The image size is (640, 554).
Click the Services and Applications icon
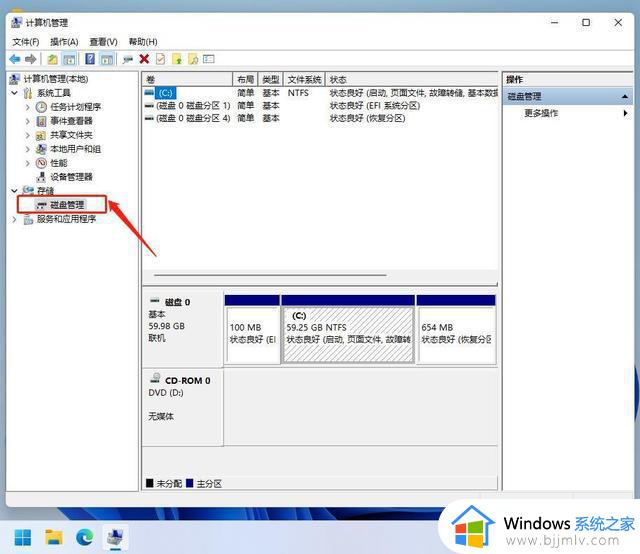28,219
